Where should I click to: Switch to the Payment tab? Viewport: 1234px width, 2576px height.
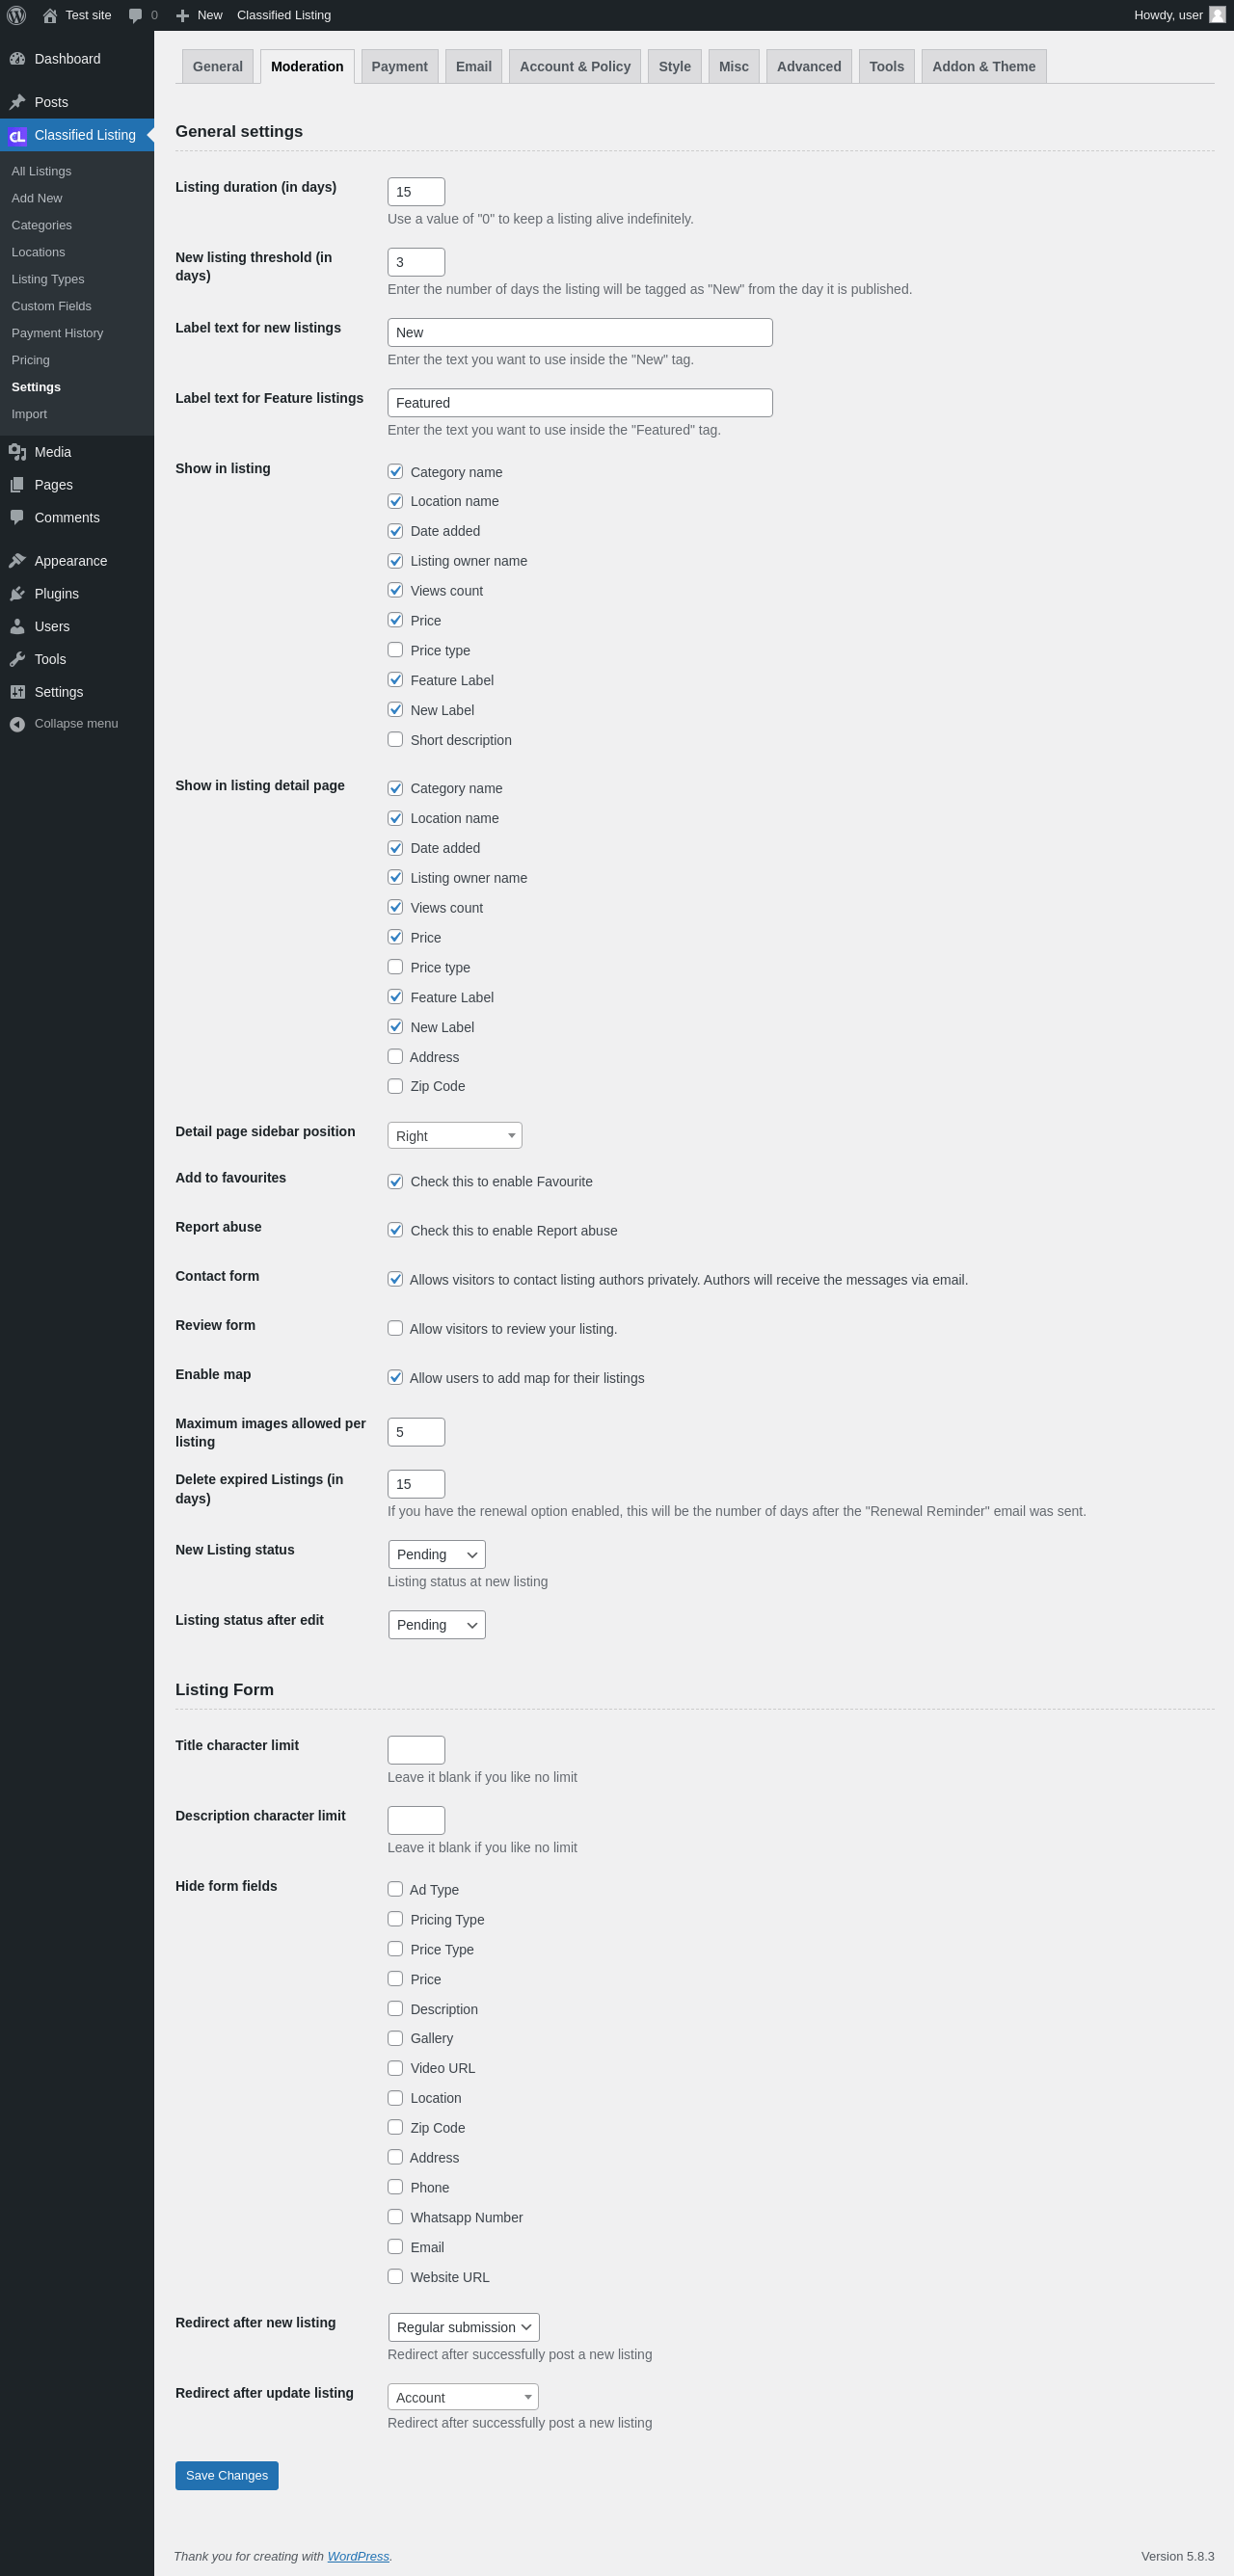(x=399, y=67)
